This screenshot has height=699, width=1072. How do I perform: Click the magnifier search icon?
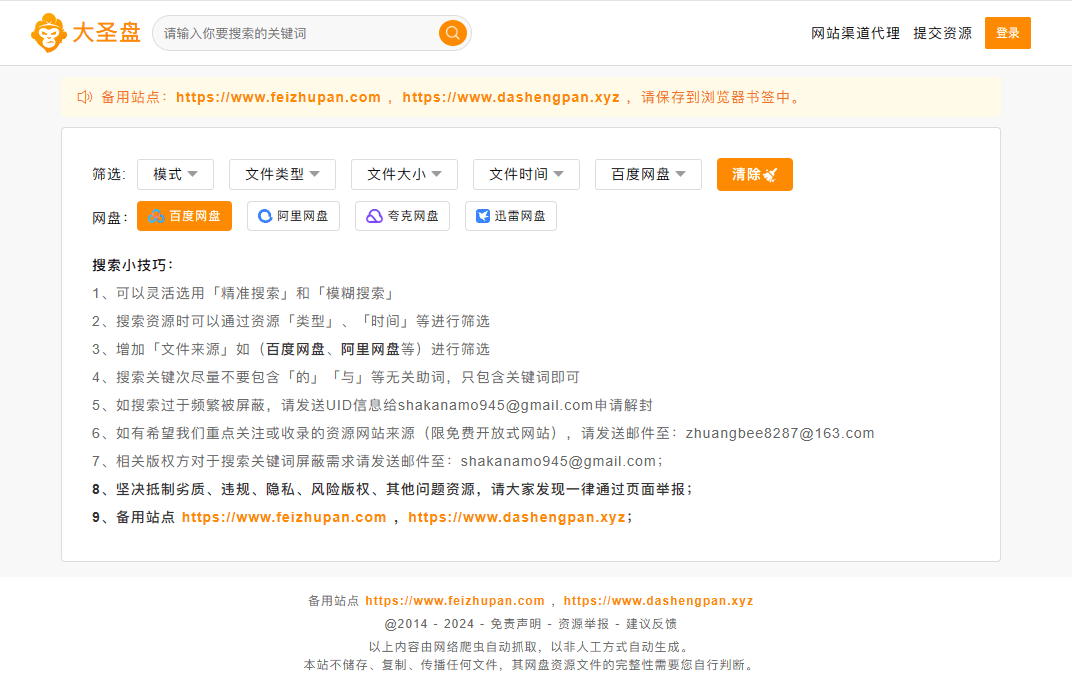(452, 32)
